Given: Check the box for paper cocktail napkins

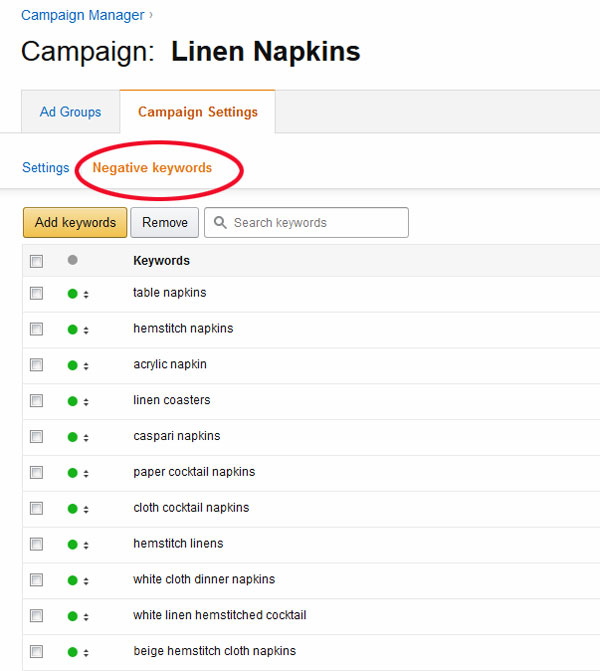Looking at the screenshot, I should point(36,472).
